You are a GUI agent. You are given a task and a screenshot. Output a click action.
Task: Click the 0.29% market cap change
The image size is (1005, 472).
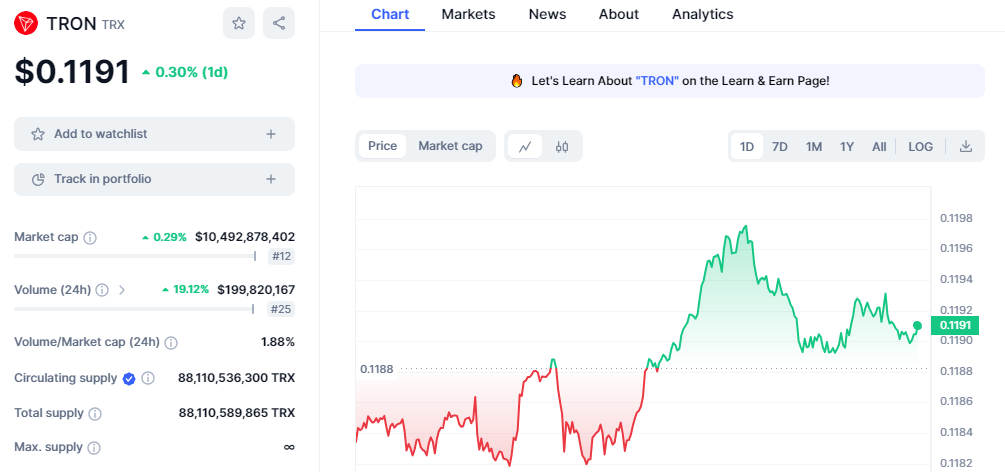click(170, 237)
